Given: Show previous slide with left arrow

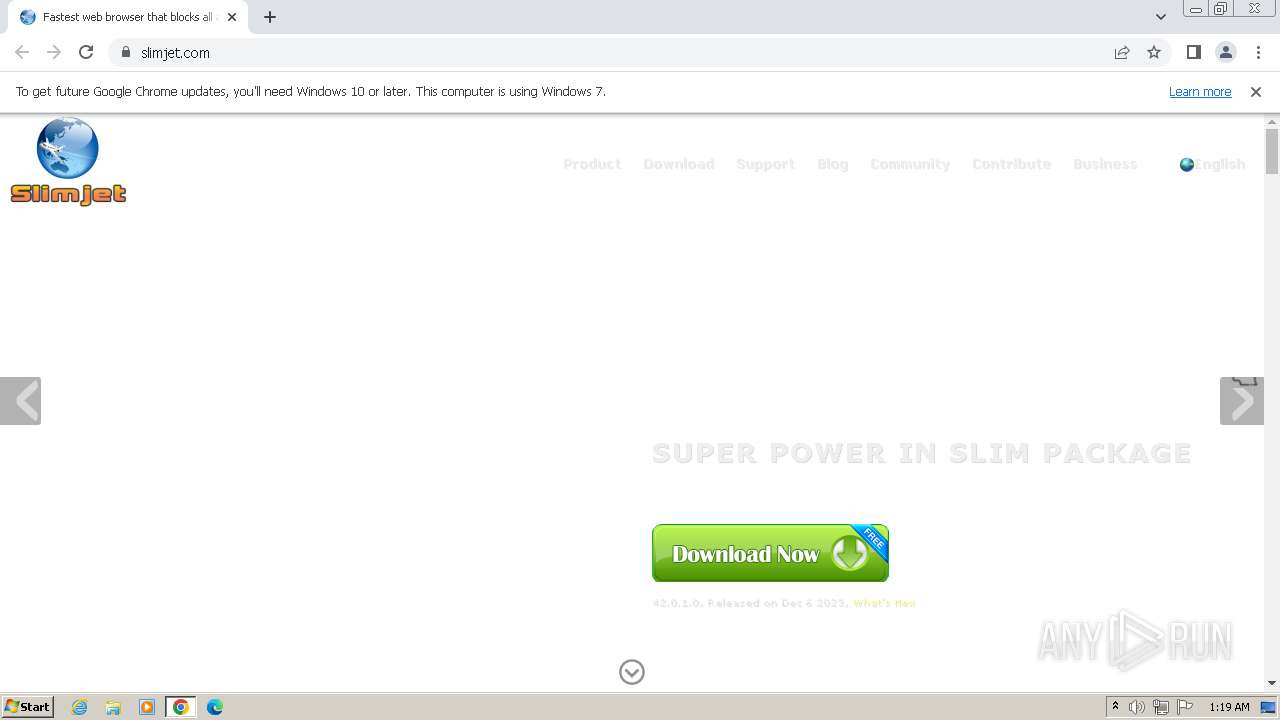Looking at the screenshot, I should coord(20,401).
